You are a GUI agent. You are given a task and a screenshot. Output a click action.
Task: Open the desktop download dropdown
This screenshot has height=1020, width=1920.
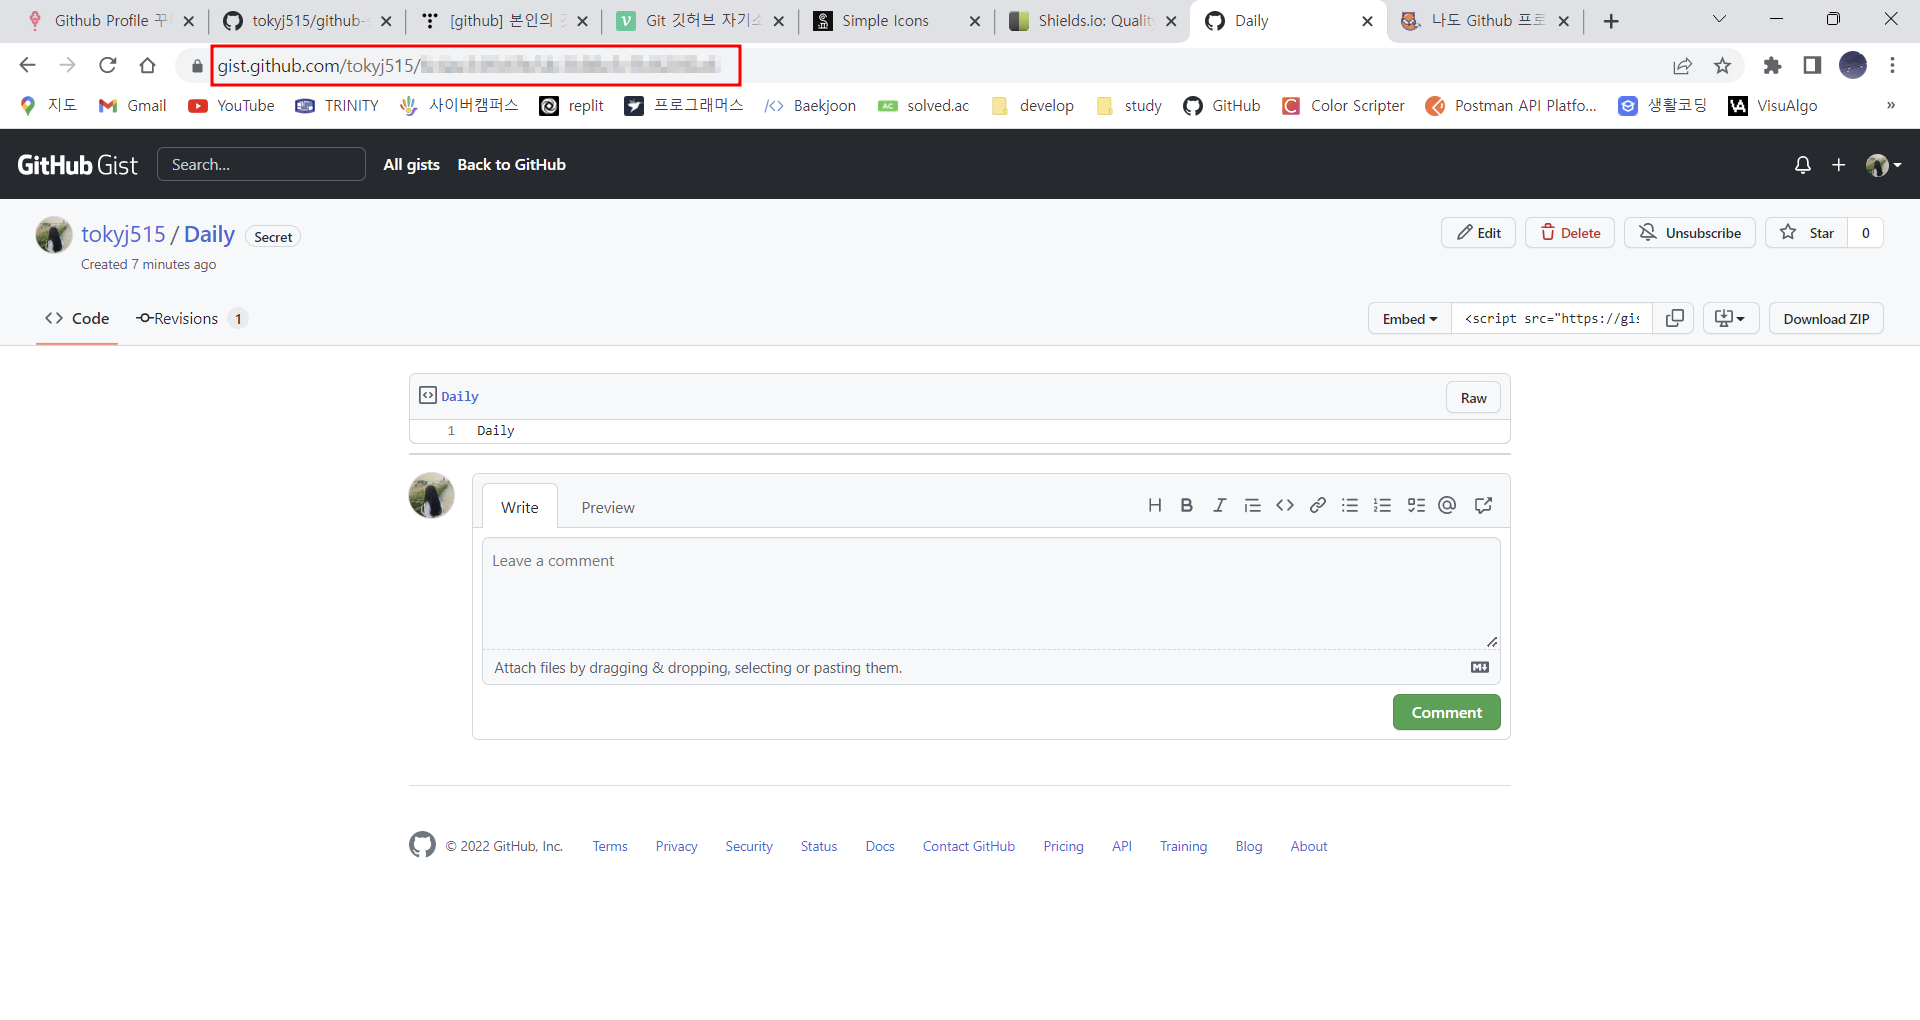point(1730,318)
